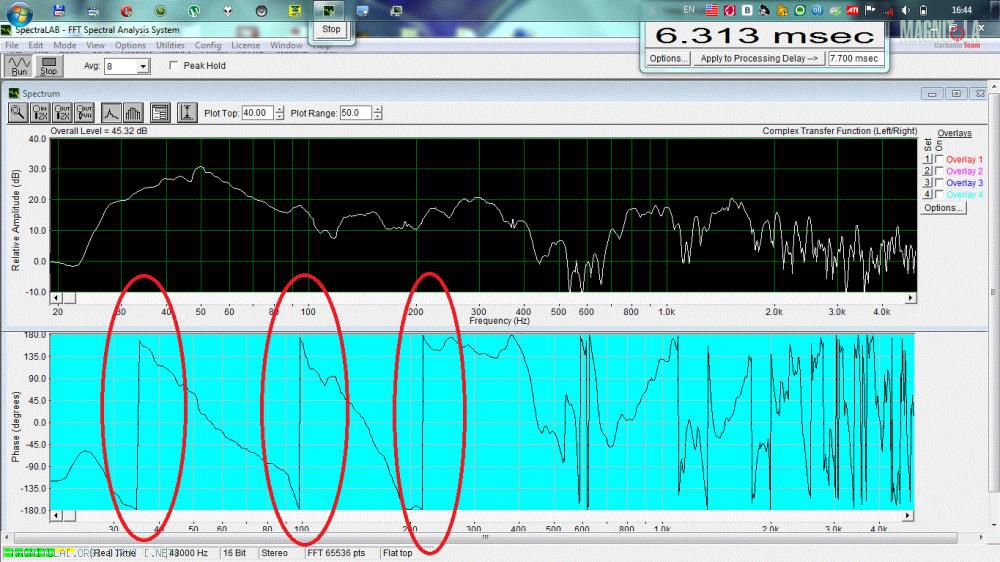Click the FFT 65536 pts status entry
1000x562 pixels.
tap(336, 553)
